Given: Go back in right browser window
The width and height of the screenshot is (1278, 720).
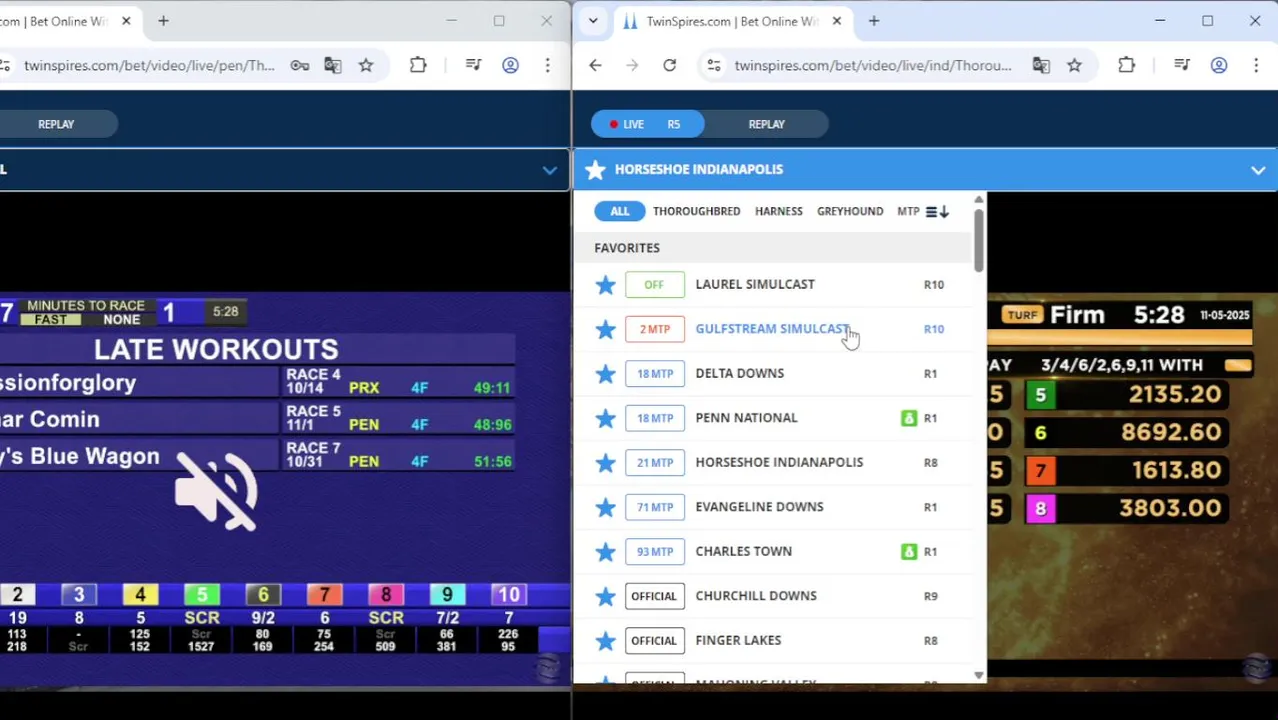Looking at the screenshot, I should click(595, 65).
